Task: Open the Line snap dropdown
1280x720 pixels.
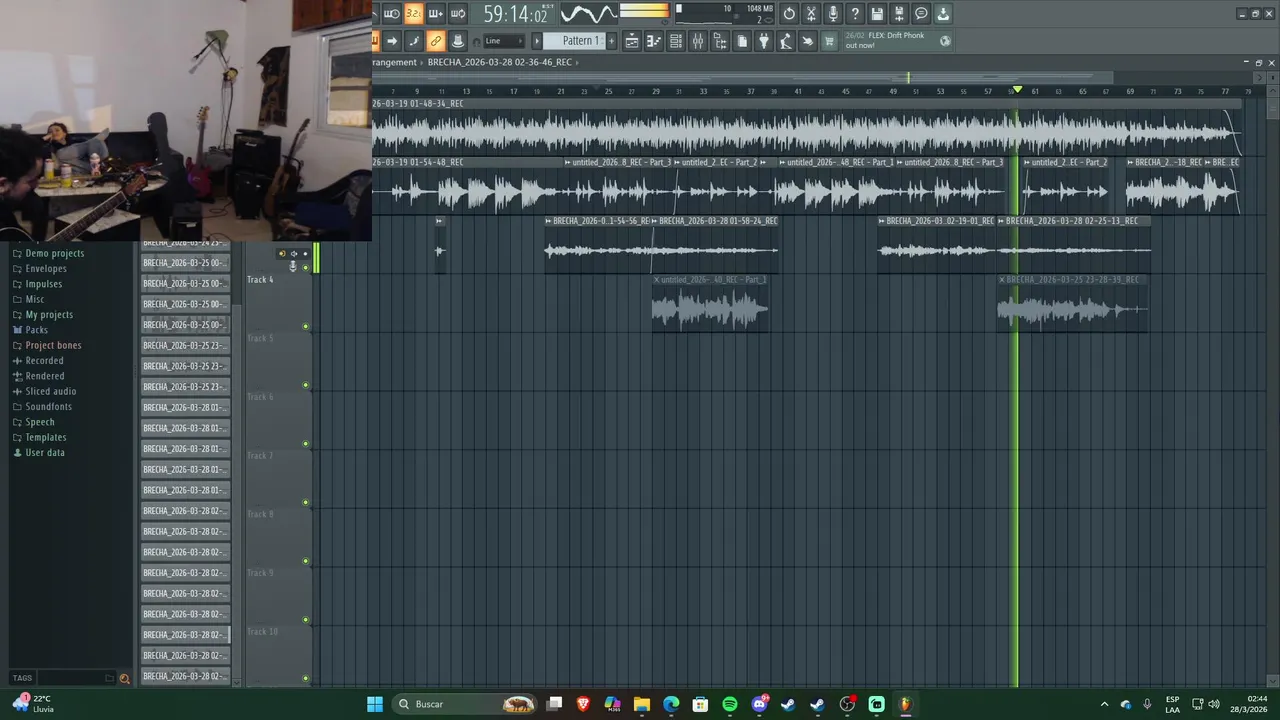Action: click(505, 41)
